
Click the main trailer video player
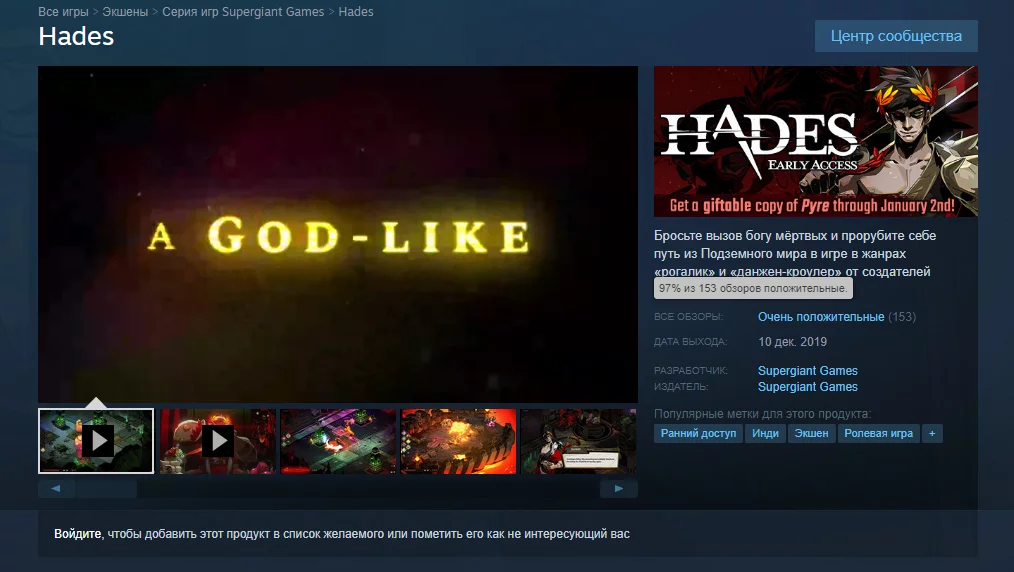coord(338,234)
